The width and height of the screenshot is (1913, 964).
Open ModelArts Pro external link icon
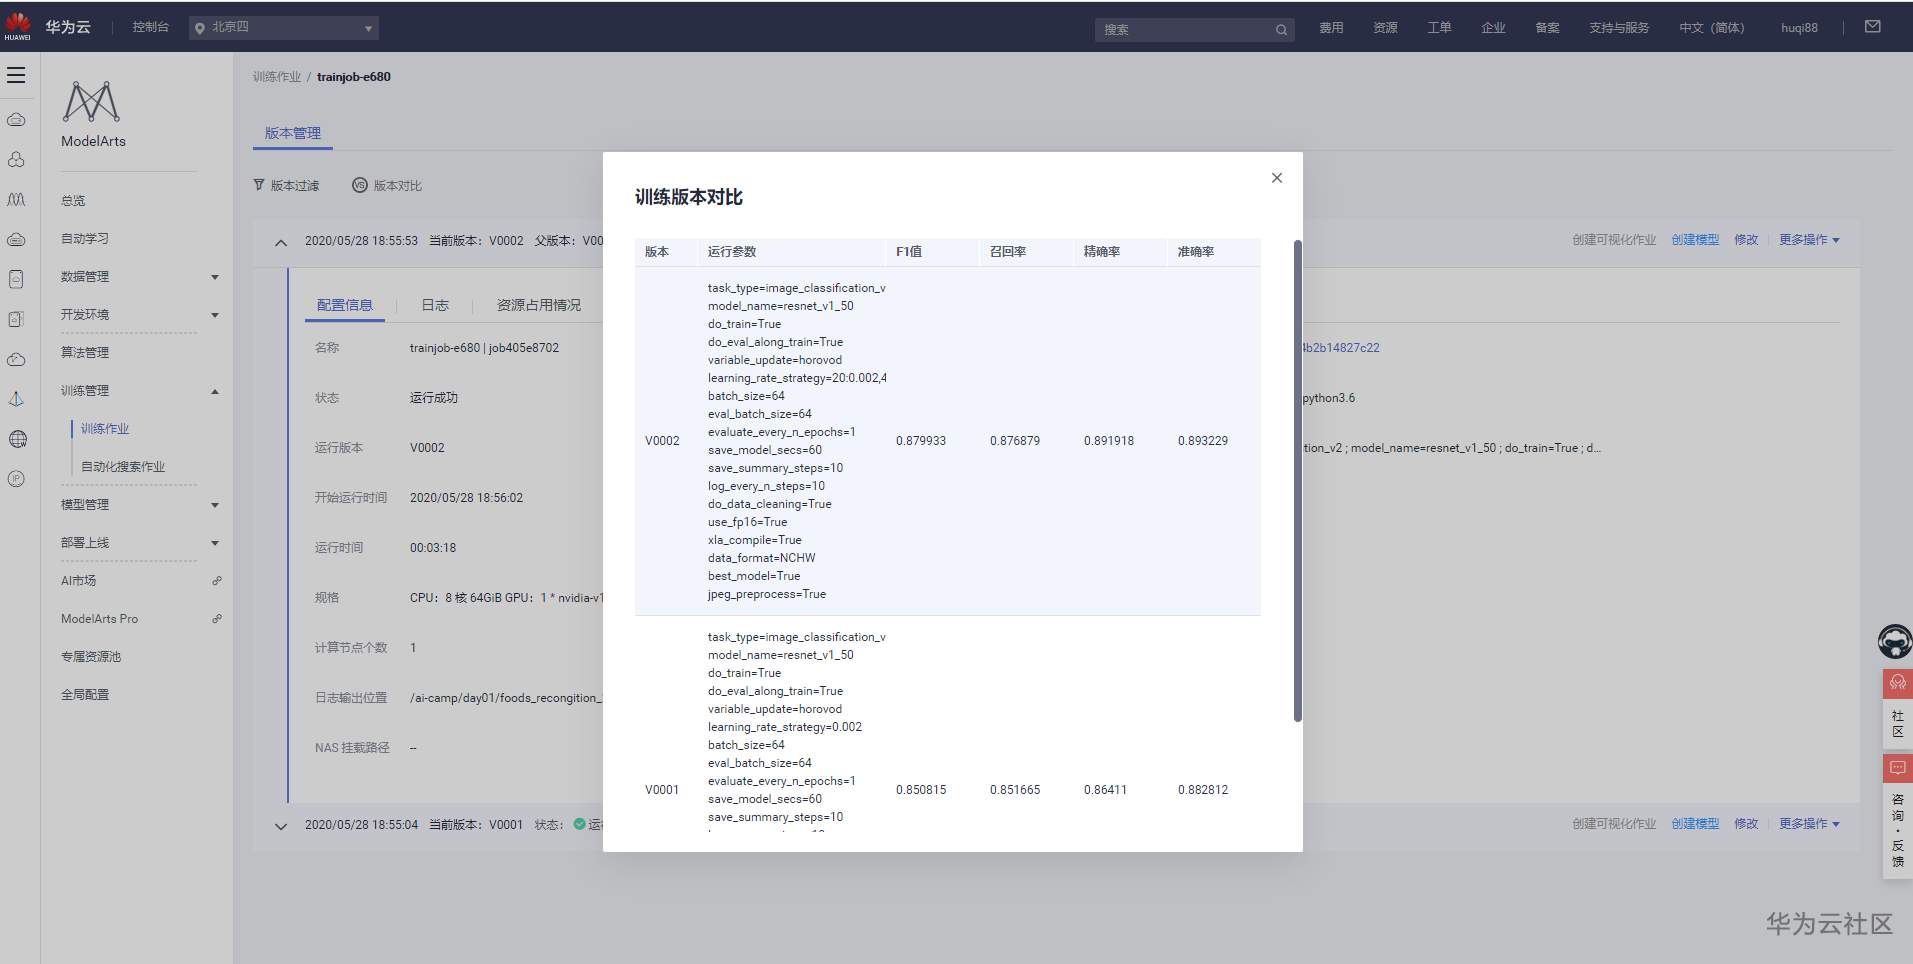(217, 619)
